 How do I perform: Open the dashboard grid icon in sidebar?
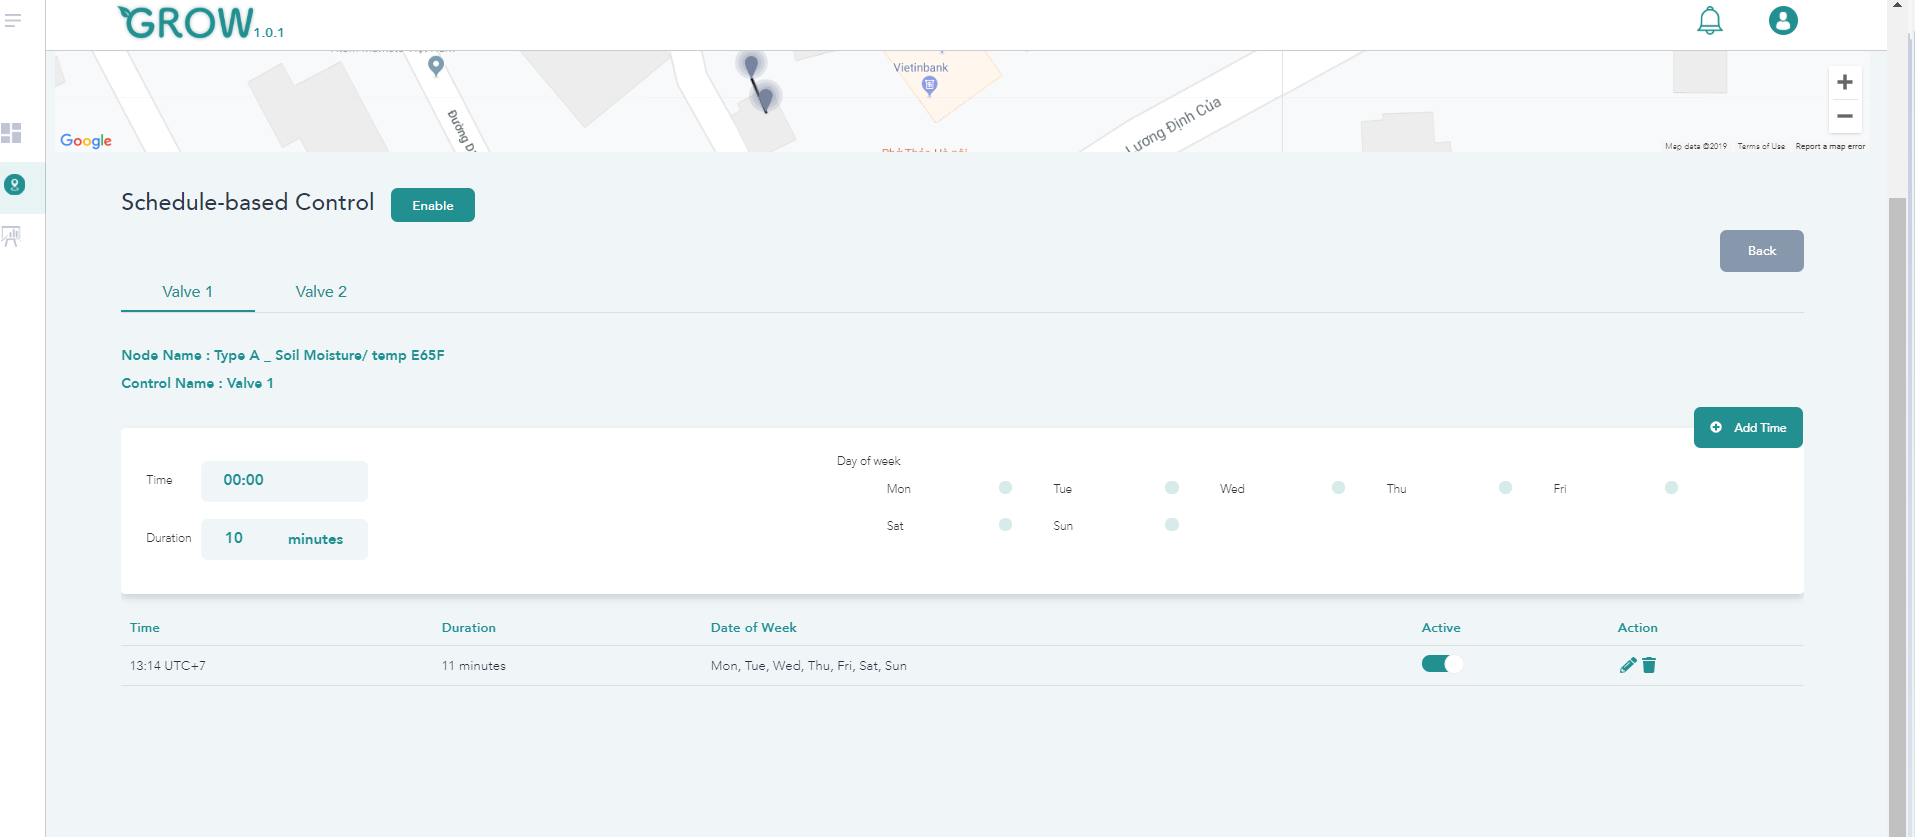click(12, 133)
